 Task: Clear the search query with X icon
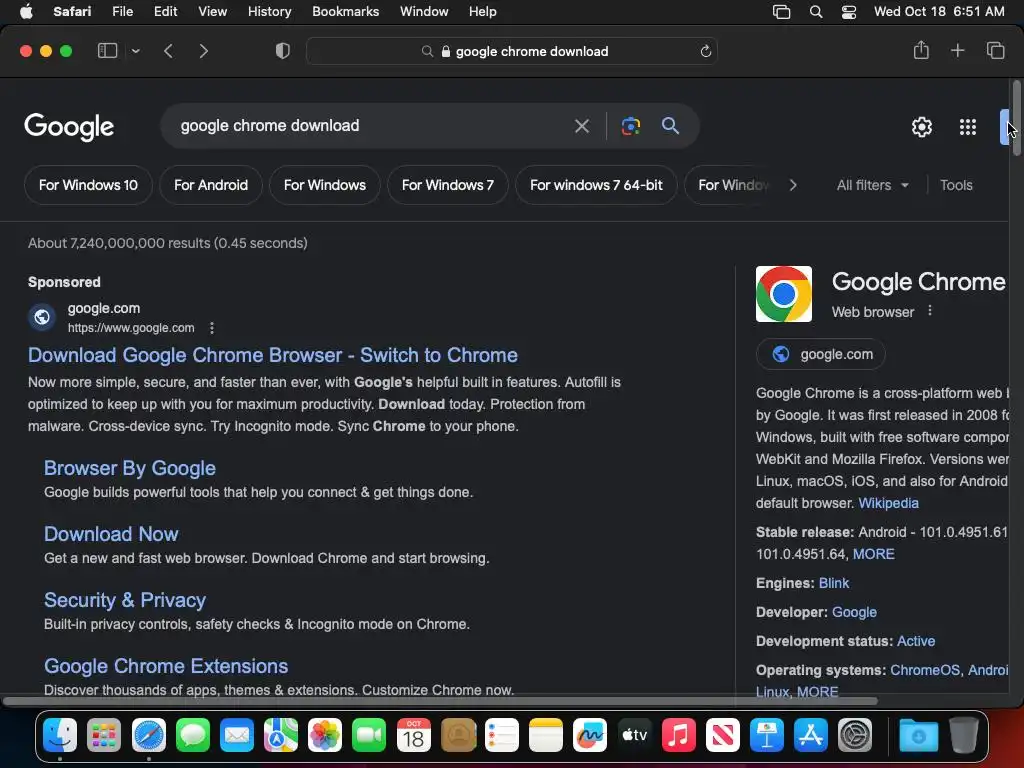[582, 126]
